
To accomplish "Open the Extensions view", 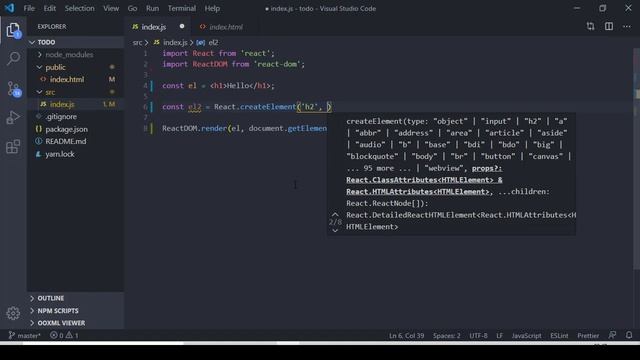I will click(x=13, y=147).
